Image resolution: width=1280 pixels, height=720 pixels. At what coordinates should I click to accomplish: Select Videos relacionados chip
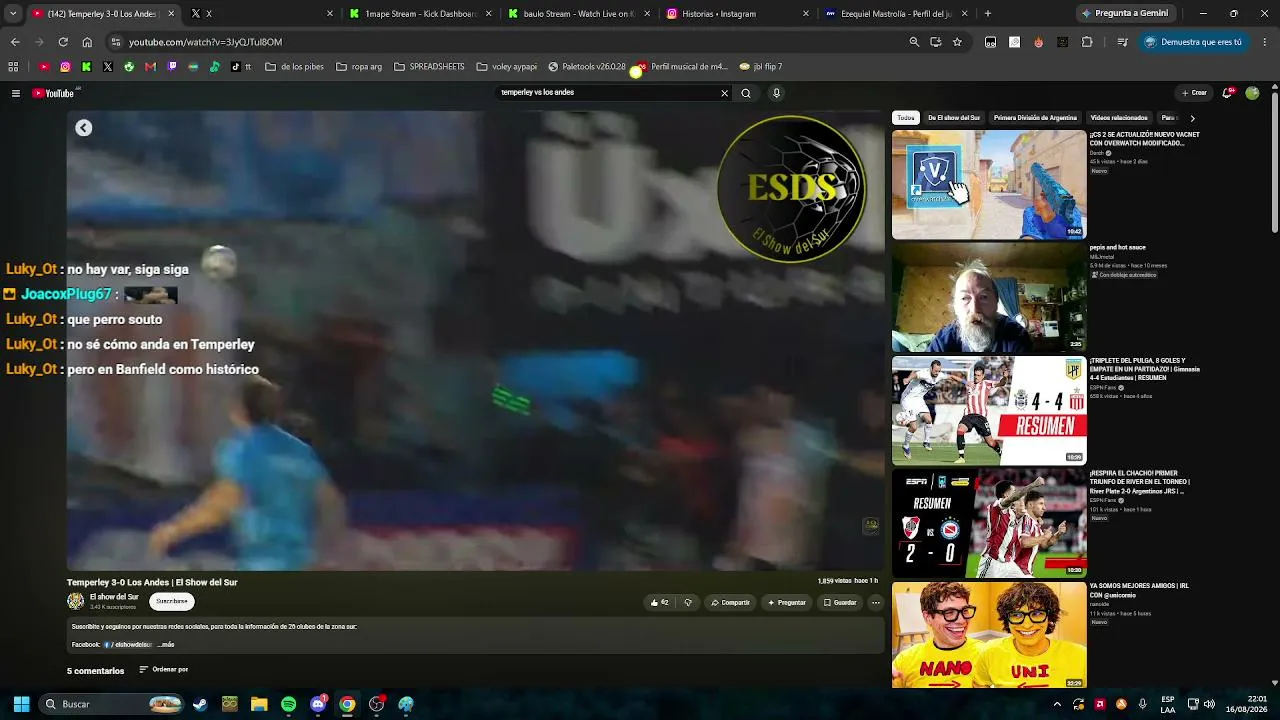click(x=1119, y=118)
